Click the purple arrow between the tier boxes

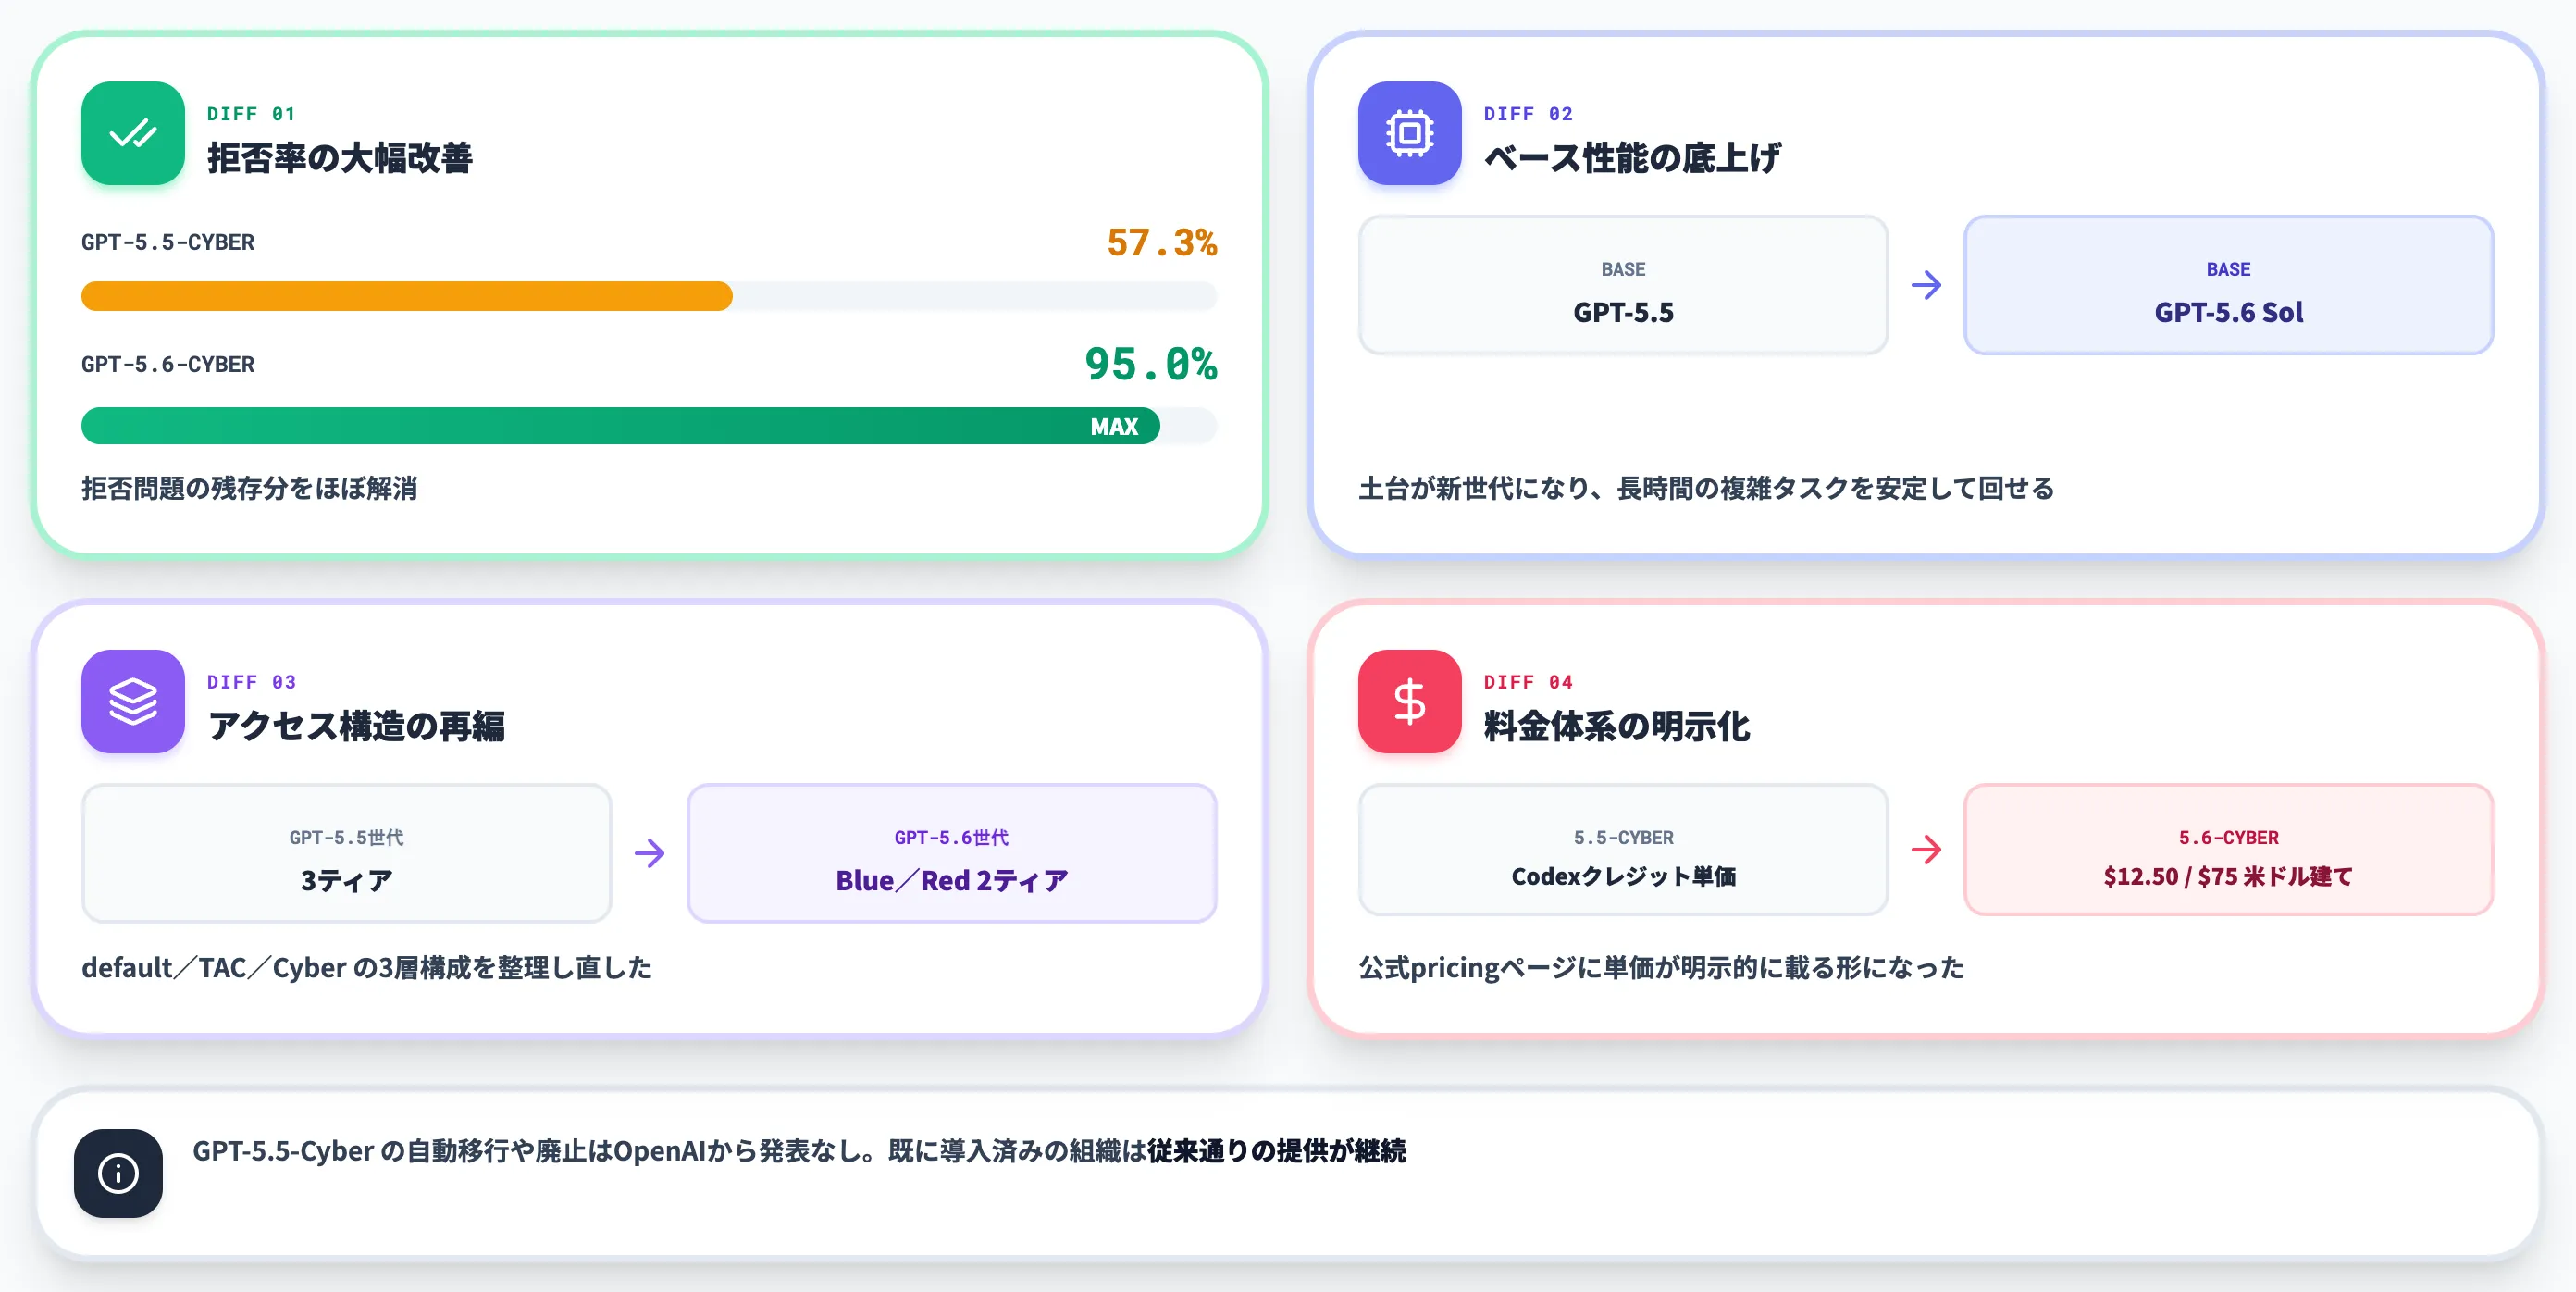[x=649, y=853]
